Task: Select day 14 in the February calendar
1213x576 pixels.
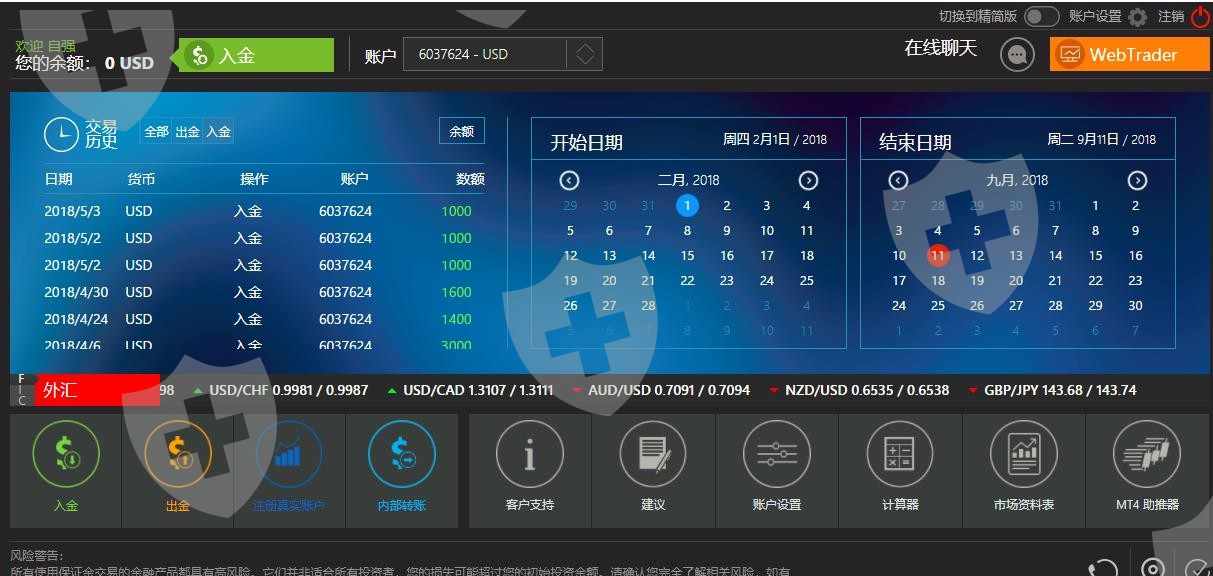Action: point(648,256)
